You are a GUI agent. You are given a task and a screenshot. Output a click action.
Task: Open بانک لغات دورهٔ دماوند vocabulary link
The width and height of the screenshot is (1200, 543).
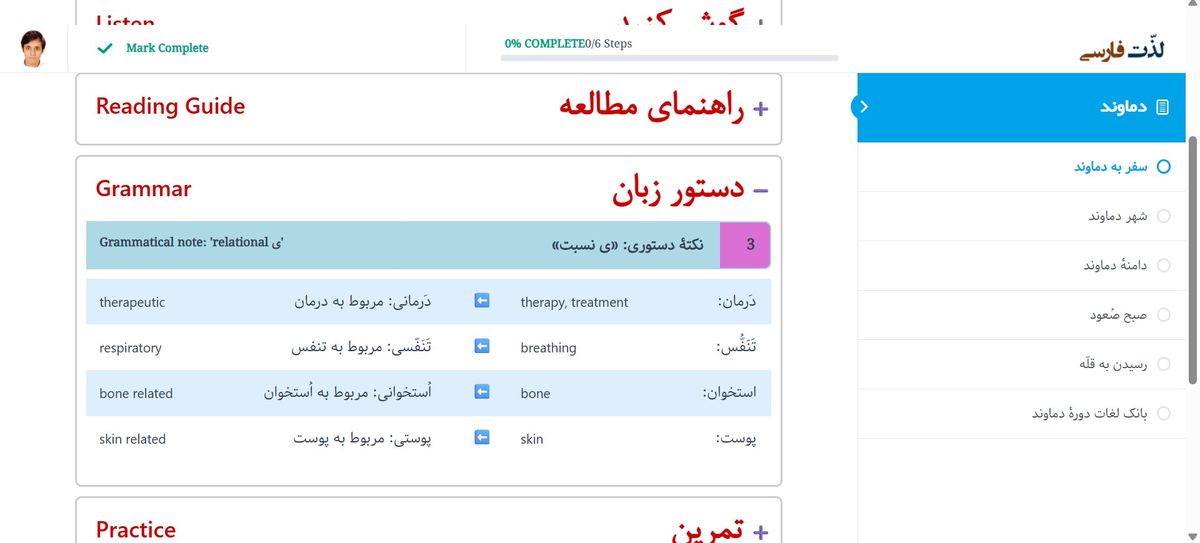1088,413
